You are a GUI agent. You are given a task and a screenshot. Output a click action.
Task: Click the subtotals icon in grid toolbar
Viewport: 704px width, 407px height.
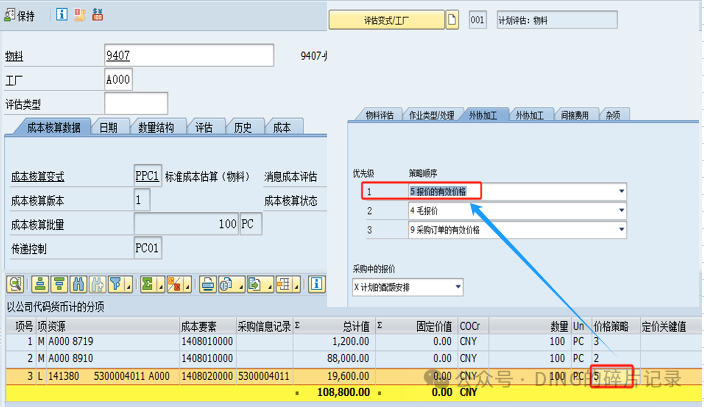click(175, 284)
